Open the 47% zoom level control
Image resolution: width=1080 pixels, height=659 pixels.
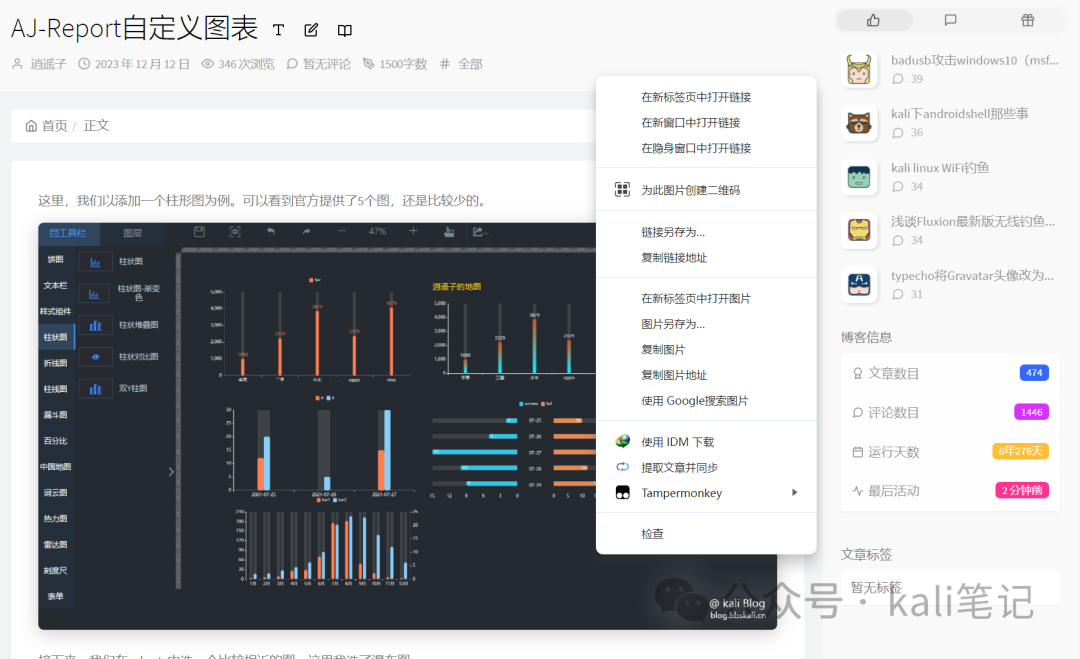376,232
